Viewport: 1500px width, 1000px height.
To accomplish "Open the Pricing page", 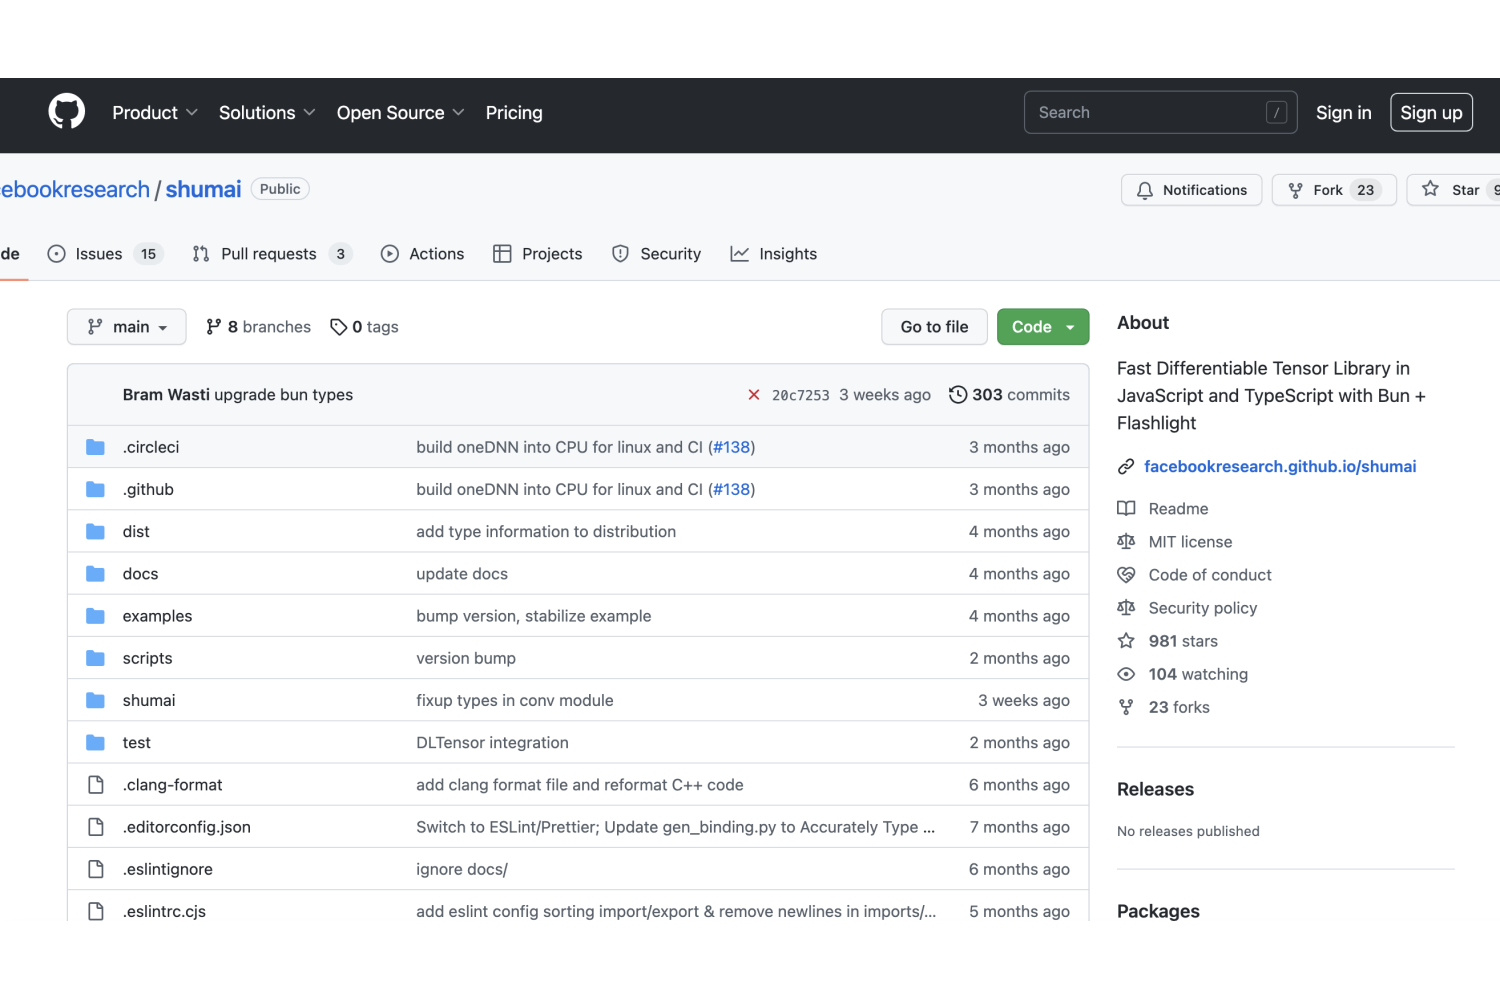I will coord(514,113).
